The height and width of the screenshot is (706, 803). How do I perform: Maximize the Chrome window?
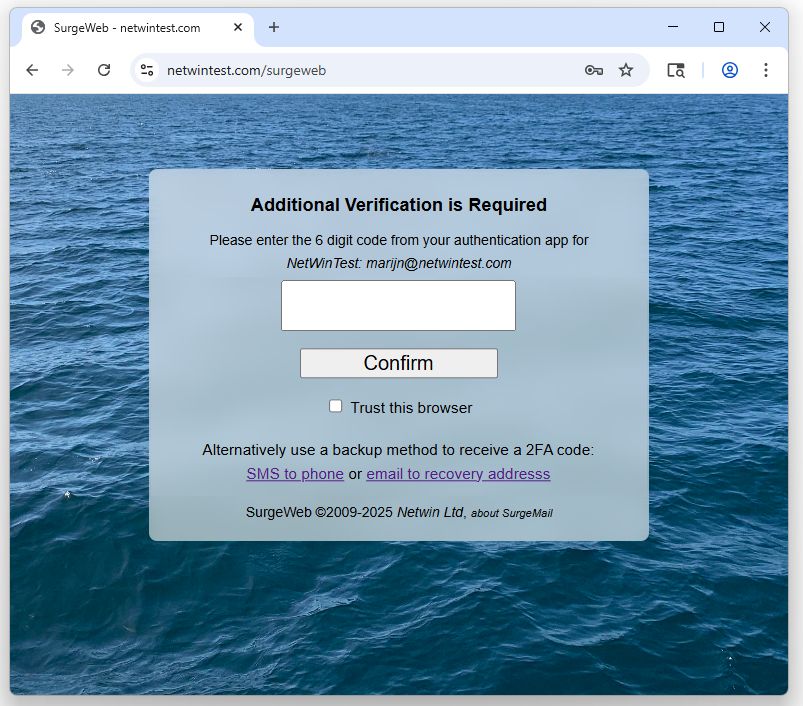click(x=718, y=28)
